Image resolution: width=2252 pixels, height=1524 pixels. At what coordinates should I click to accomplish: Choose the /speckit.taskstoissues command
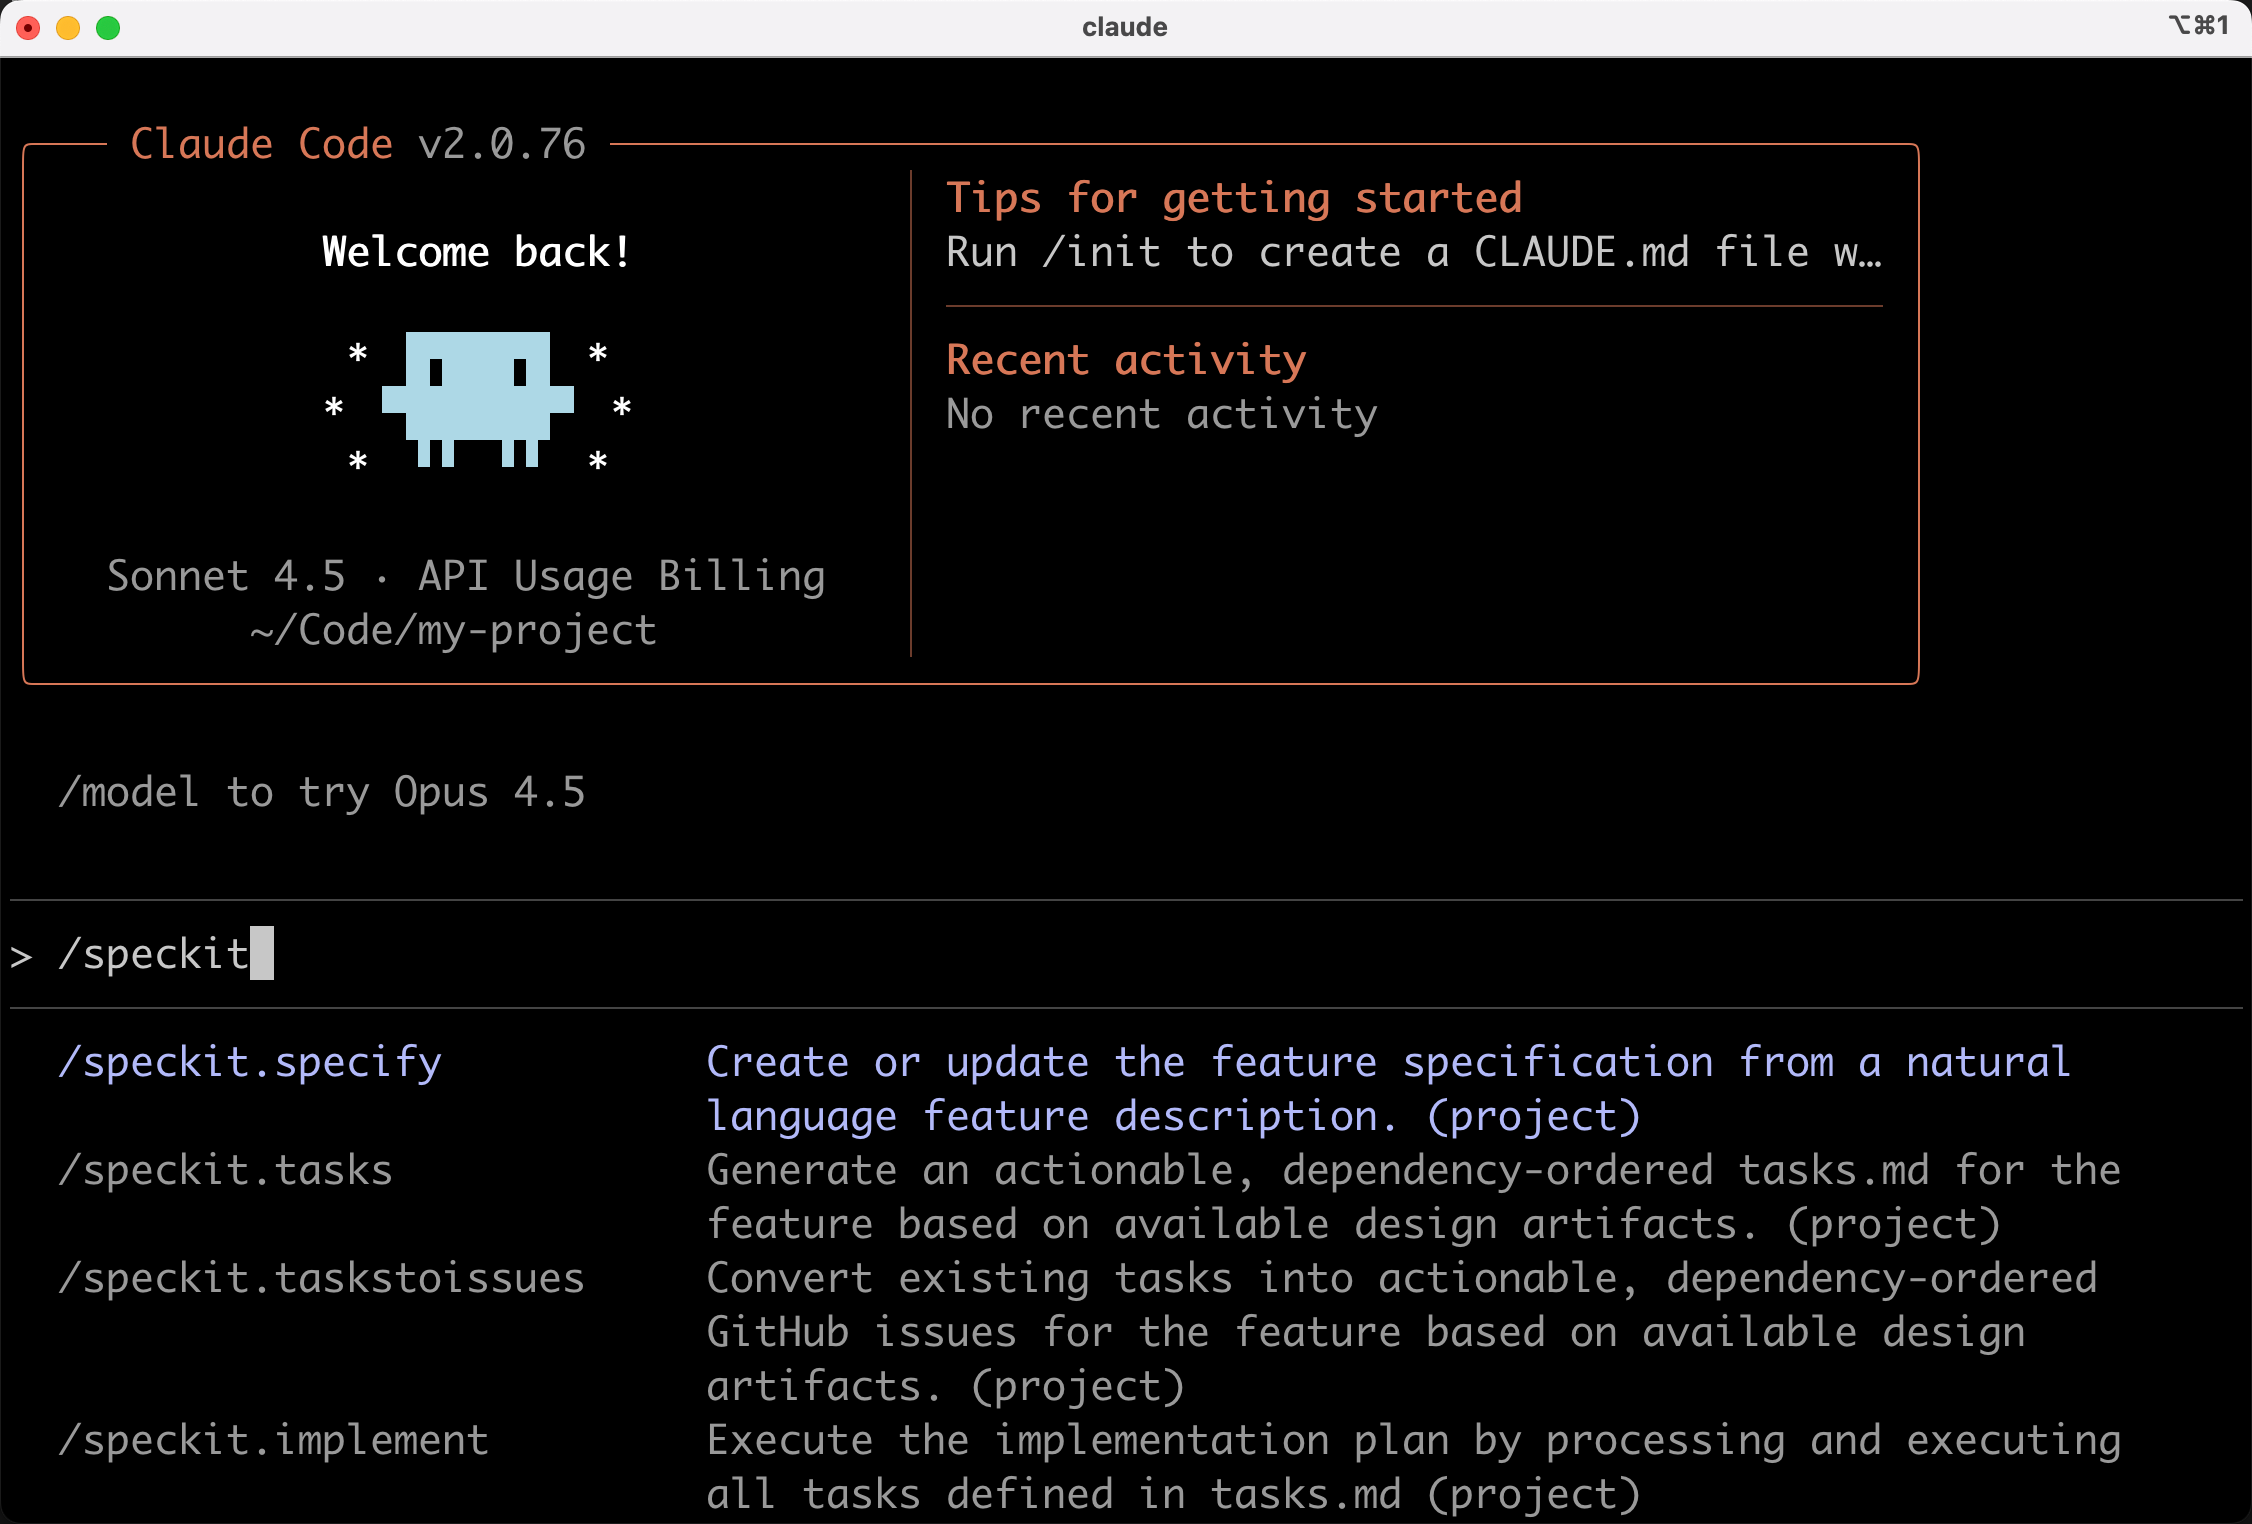point(321,1278)
